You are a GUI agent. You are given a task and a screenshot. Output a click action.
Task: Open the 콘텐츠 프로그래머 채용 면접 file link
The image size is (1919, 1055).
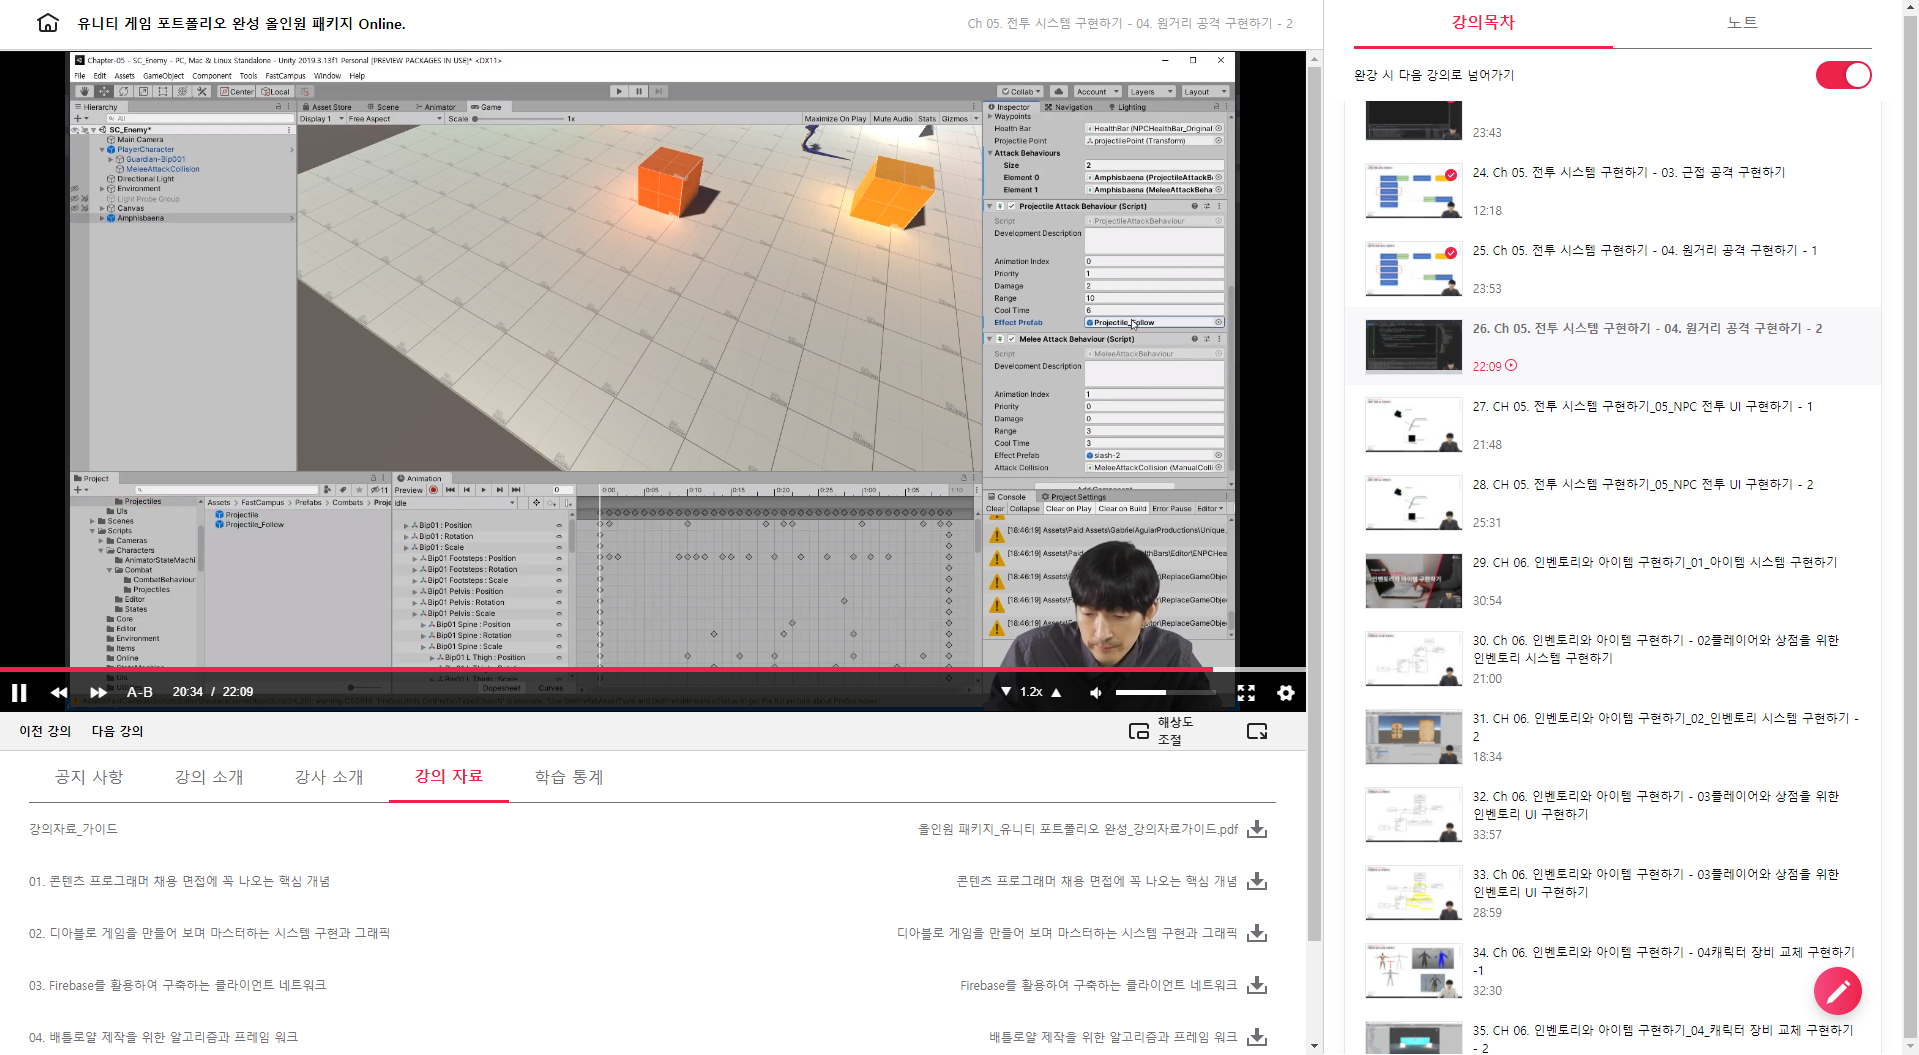tap(1097, 881)
